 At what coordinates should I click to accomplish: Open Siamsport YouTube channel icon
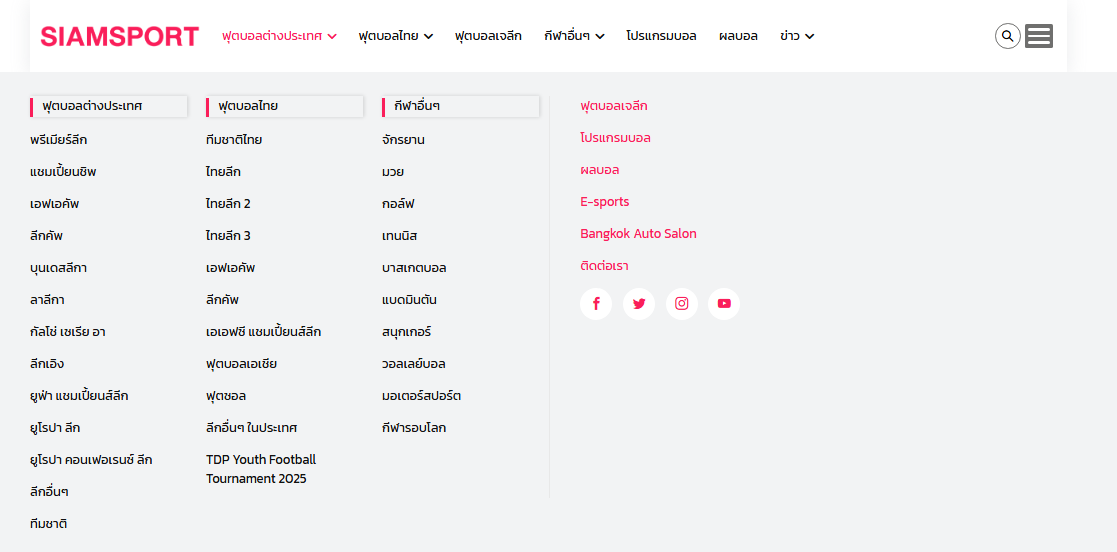[724, 304]
